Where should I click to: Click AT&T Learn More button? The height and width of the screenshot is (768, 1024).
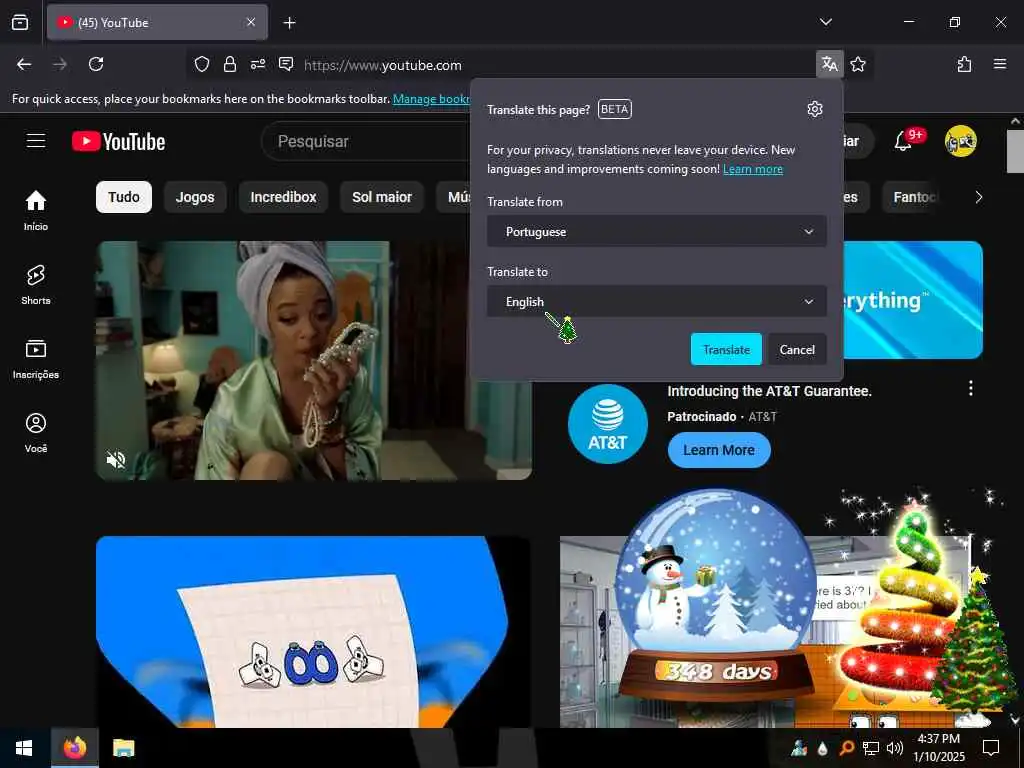[719, 450]
